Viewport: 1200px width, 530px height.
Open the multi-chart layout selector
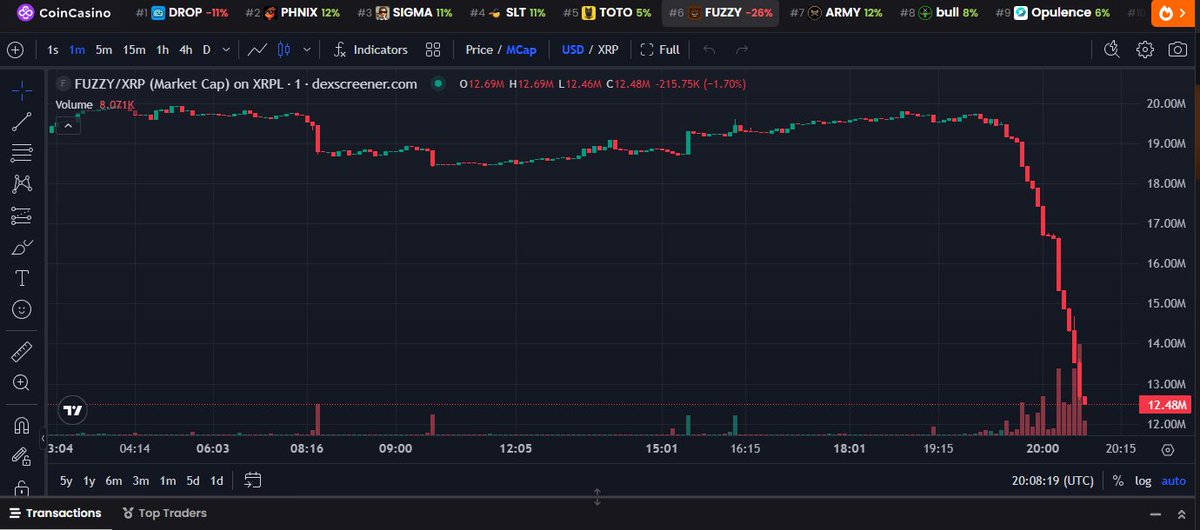(x=433, y=49)
